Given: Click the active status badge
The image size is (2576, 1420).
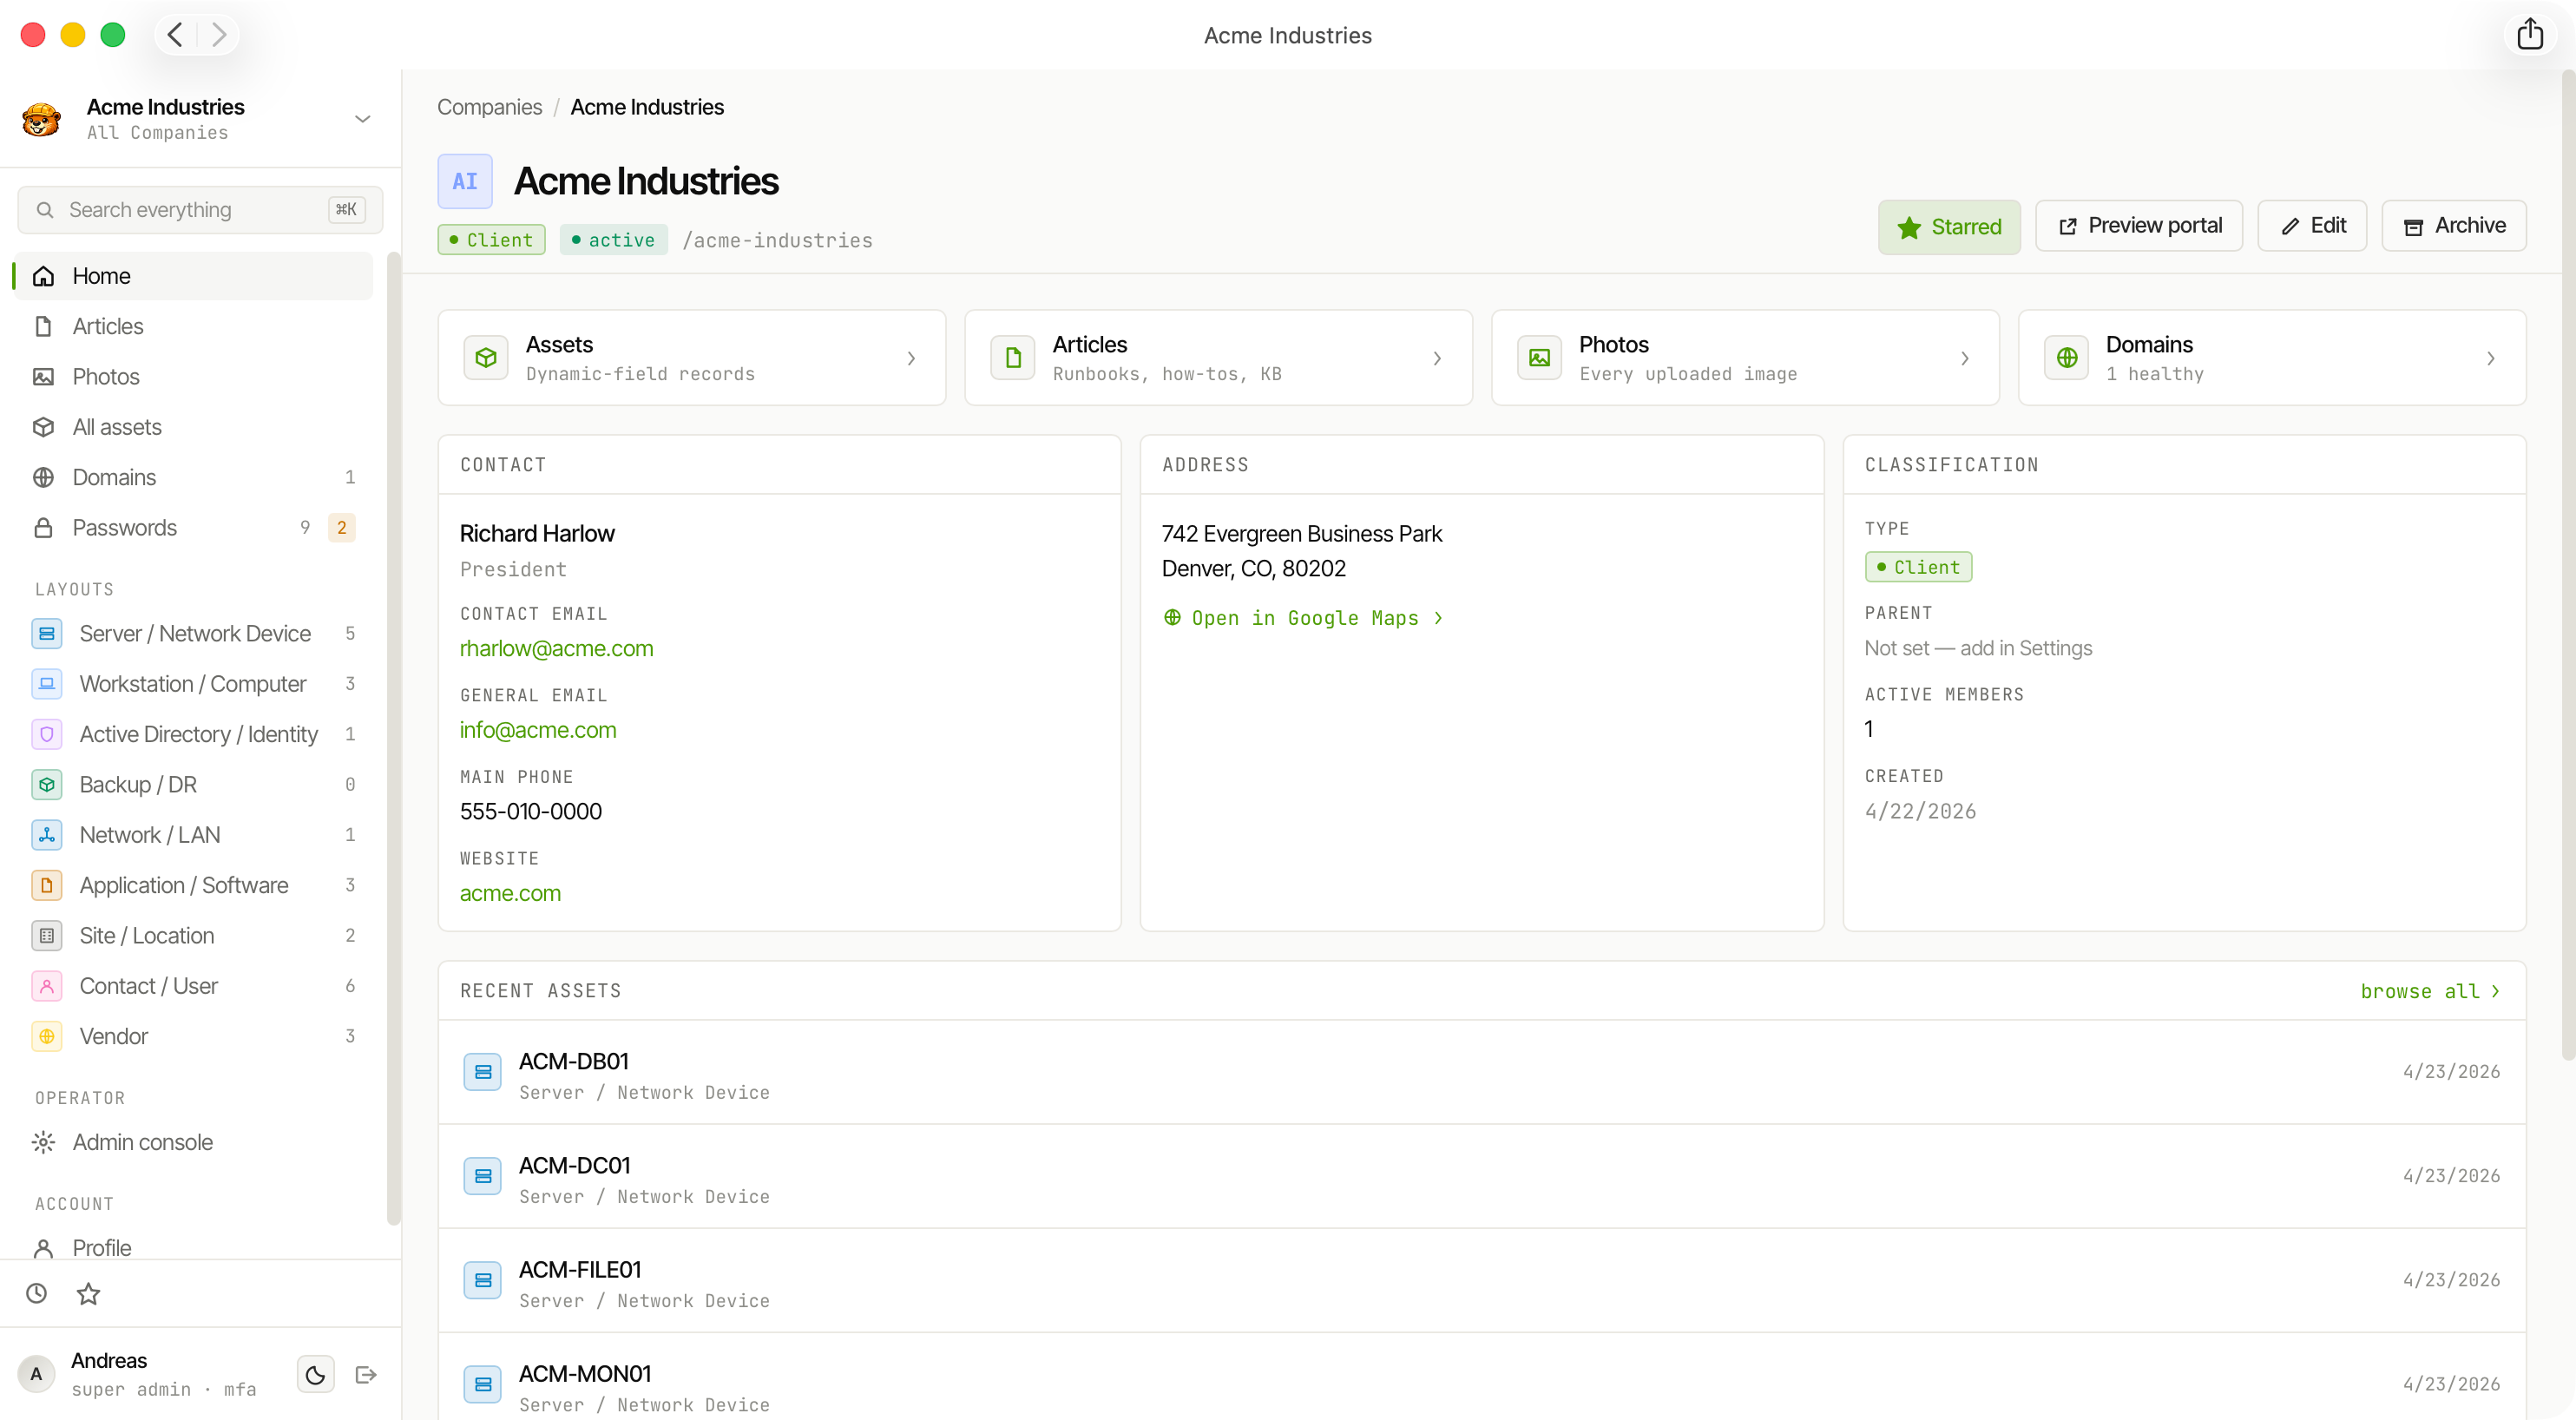Looking at the screenshot, I should tap(613, 240).
